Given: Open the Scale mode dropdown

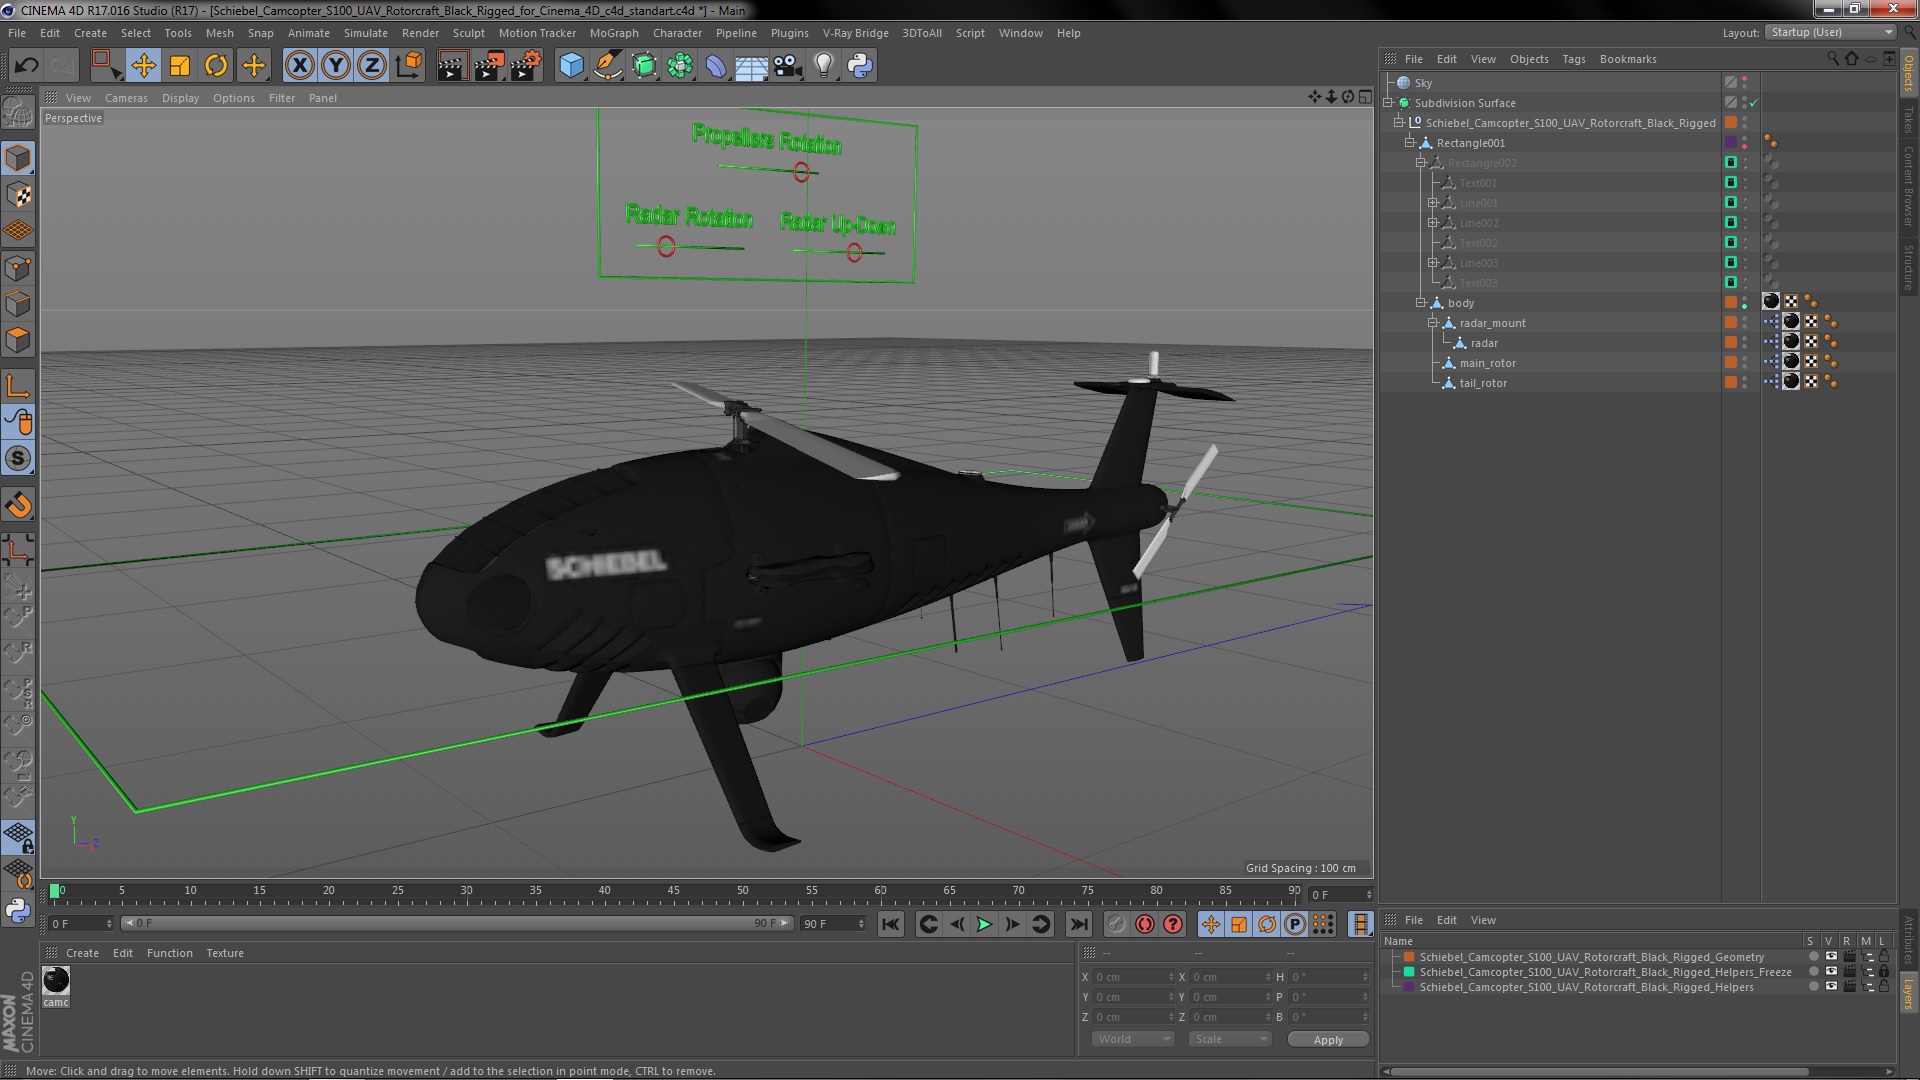Looking at the screenshot, I should point(1230,1039).
